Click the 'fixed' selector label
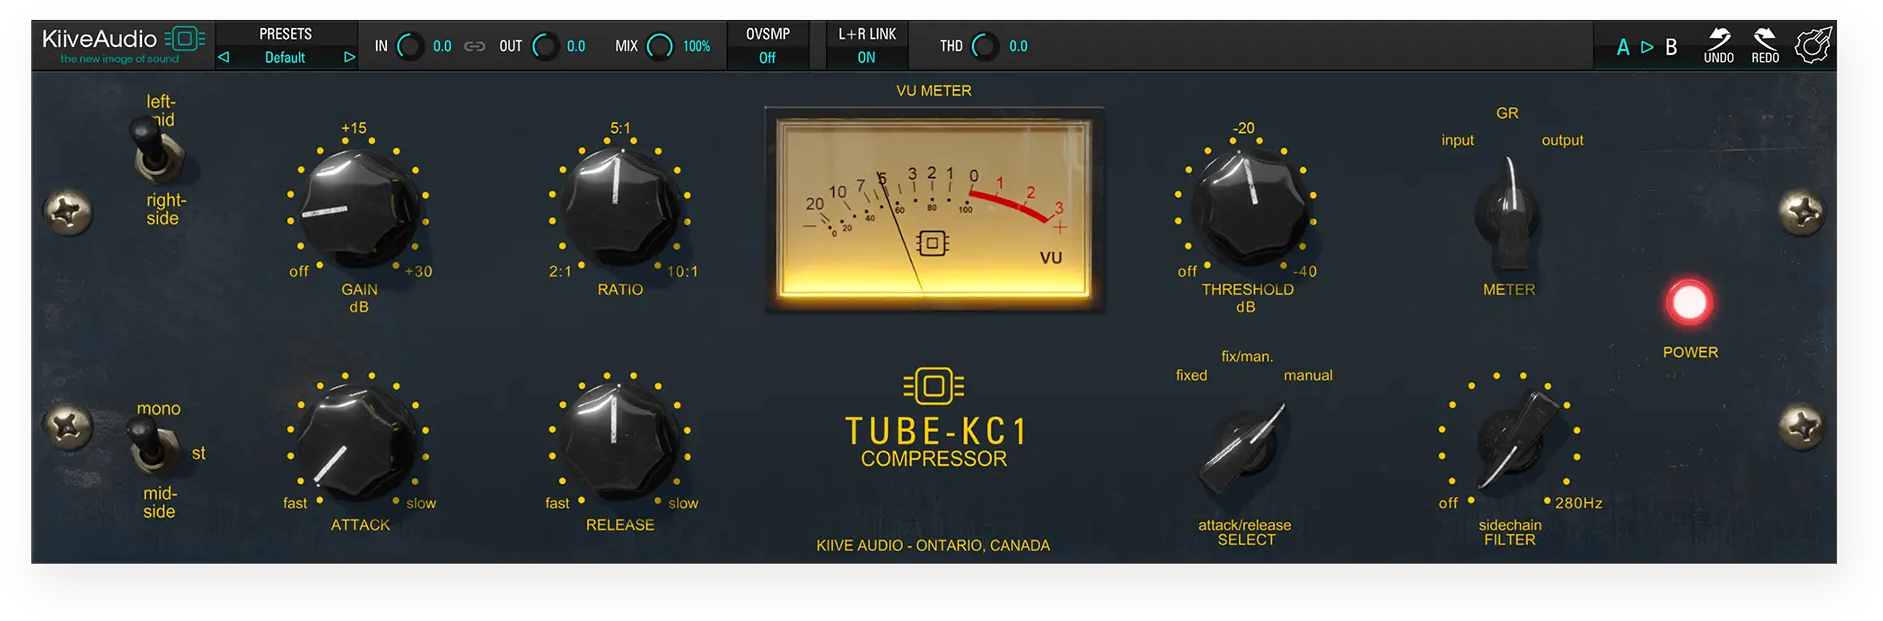1883x621 pixels. click(1191, 375)
